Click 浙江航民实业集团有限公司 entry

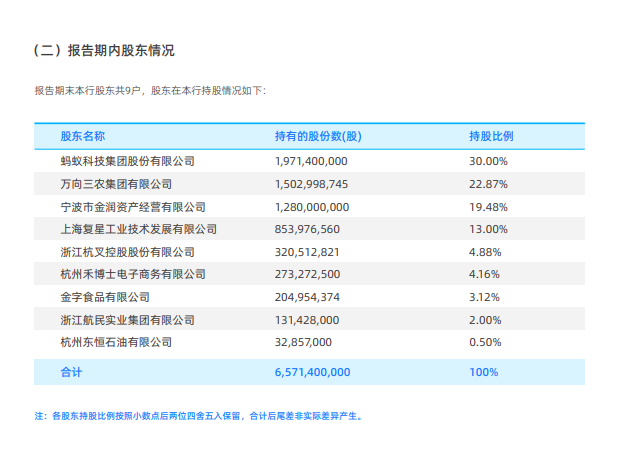coord(128,320)
